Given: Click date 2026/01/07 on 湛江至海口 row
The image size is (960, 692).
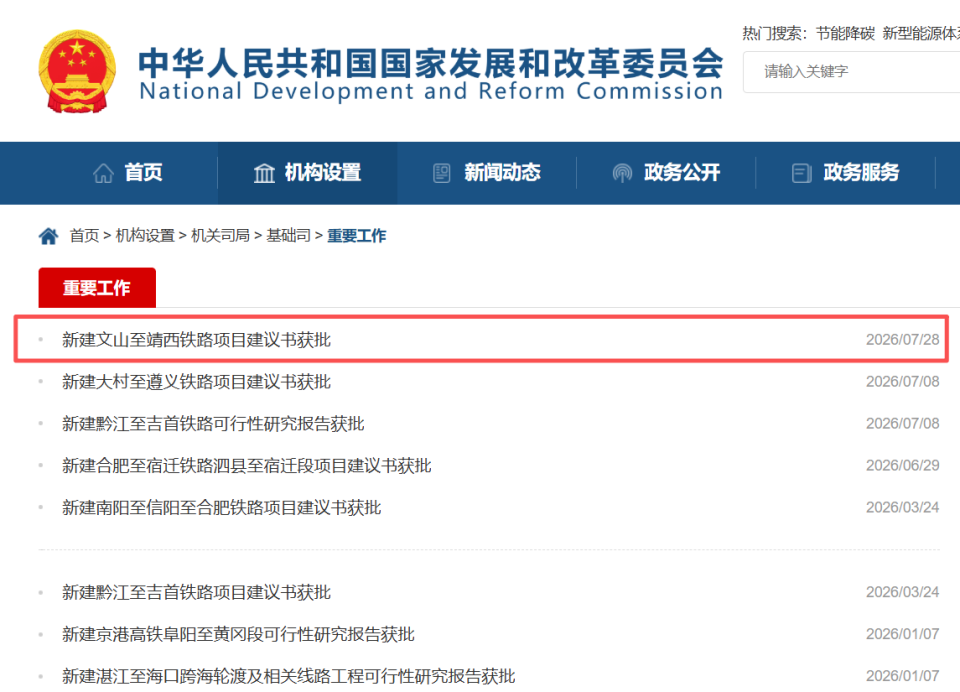Looking at the screenshot, I should [902, 676].
